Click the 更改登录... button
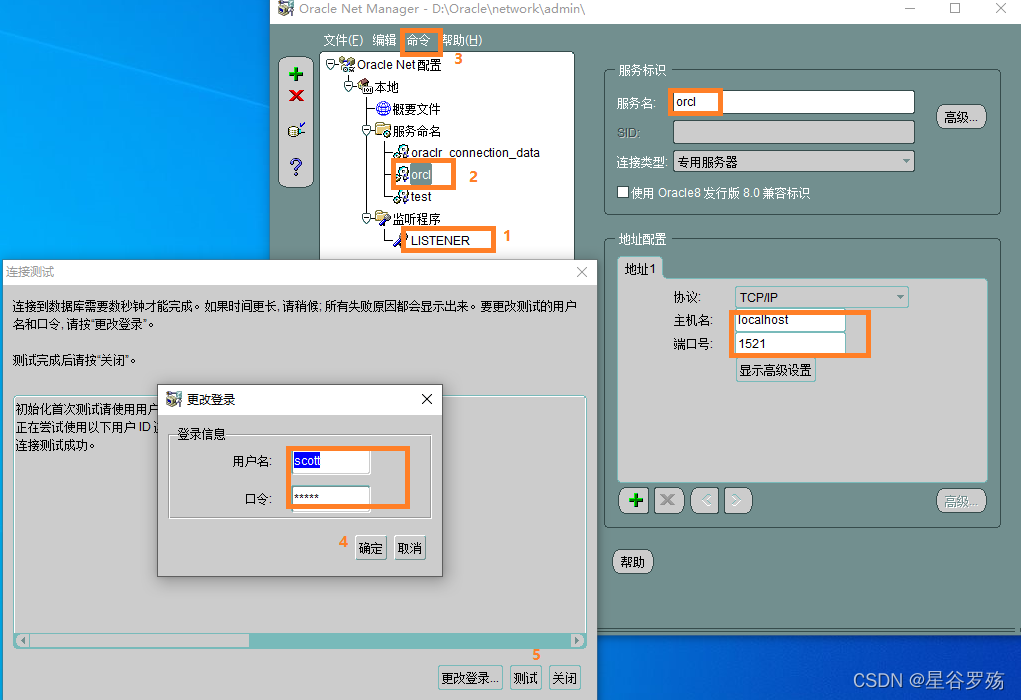The image size is (1021, 700). coord(470,678)
